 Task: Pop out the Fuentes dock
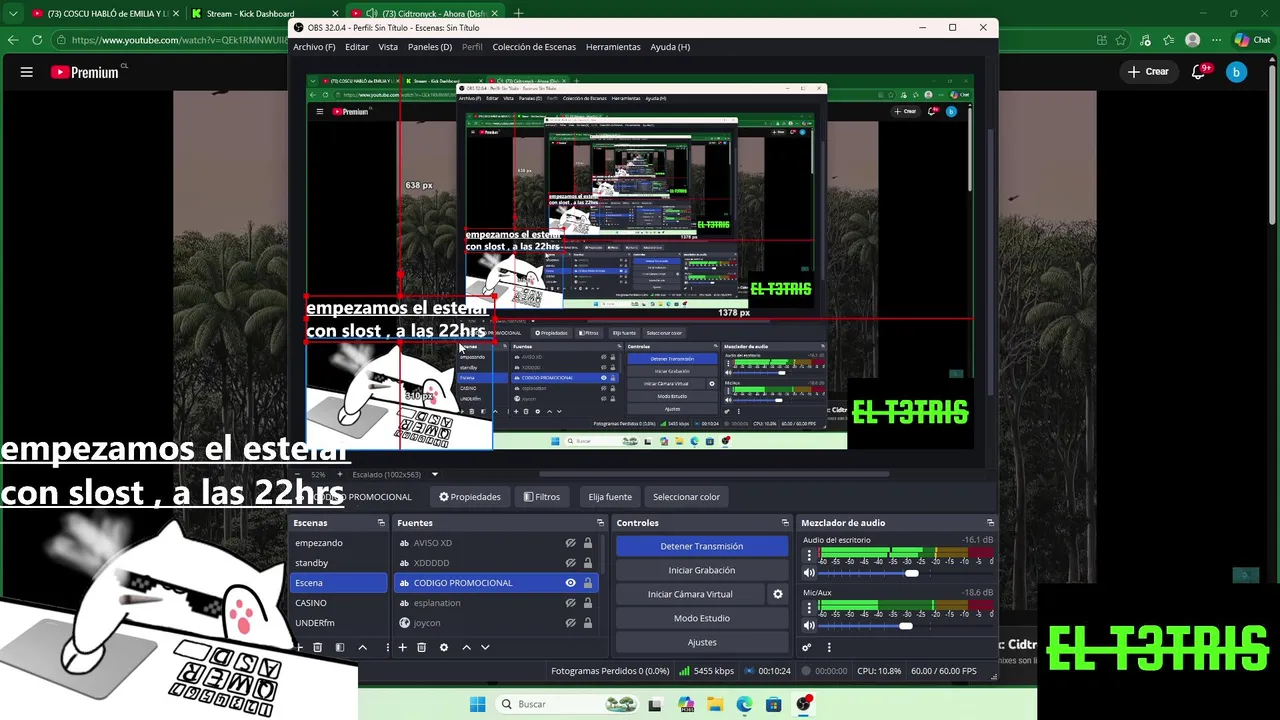[x=601, y=523]
